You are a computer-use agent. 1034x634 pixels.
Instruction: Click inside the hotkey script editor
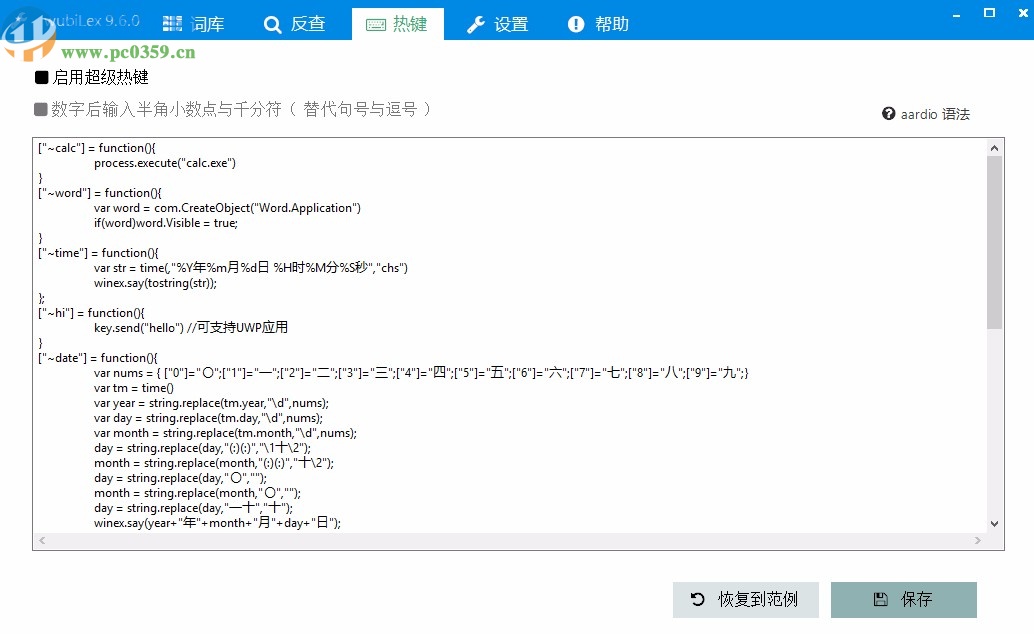500,330
